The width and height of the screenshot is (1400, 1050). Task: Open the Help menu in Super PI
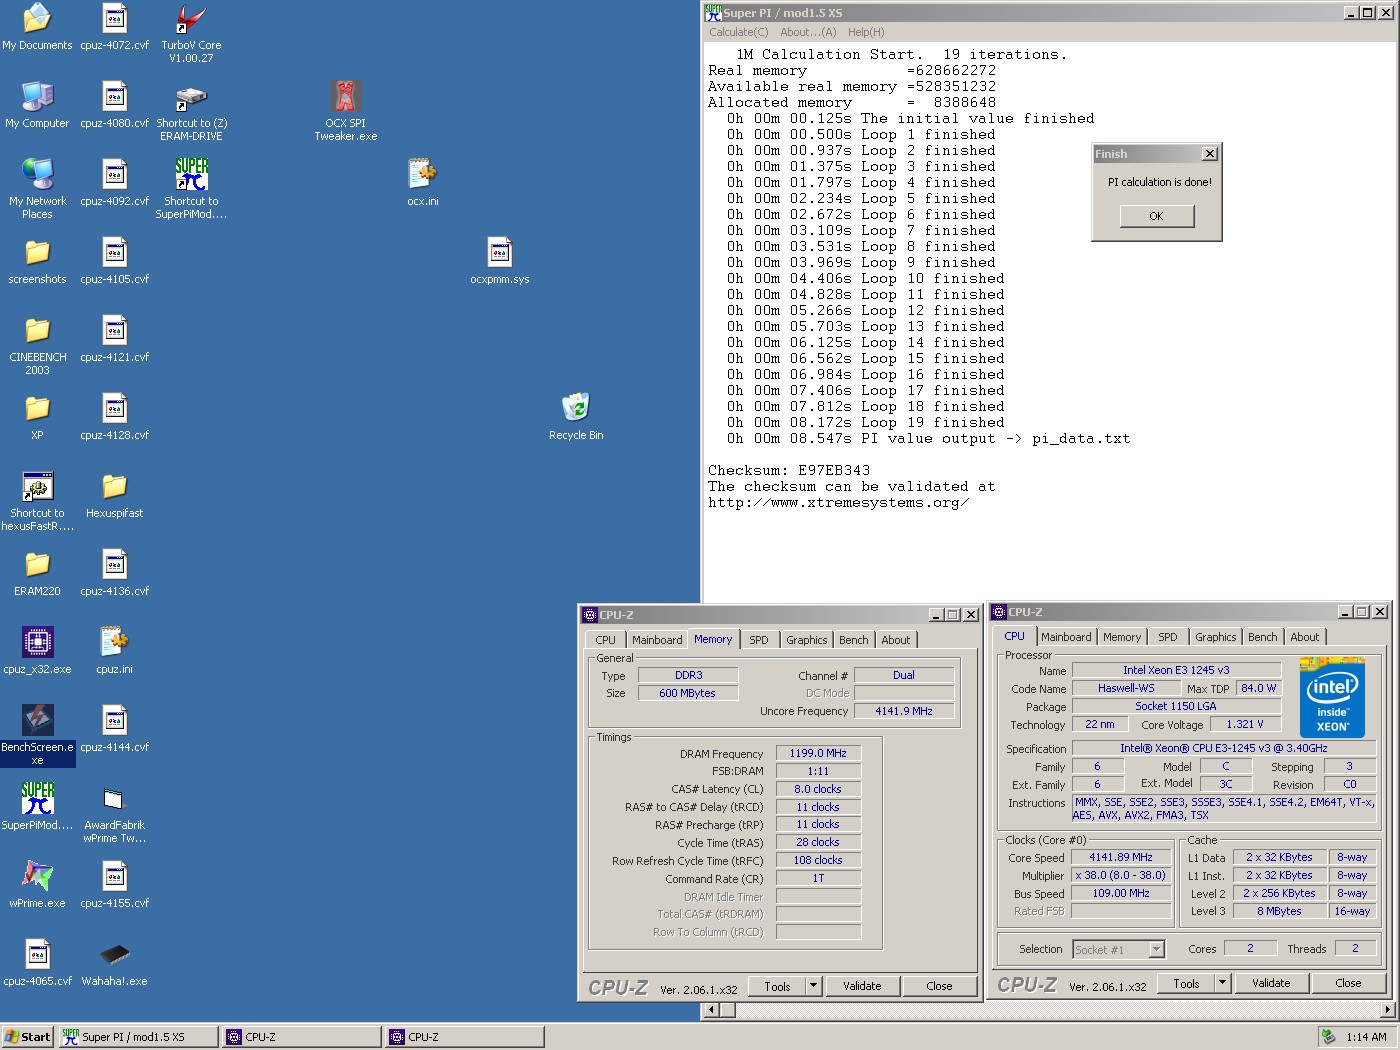coord(866,32)
